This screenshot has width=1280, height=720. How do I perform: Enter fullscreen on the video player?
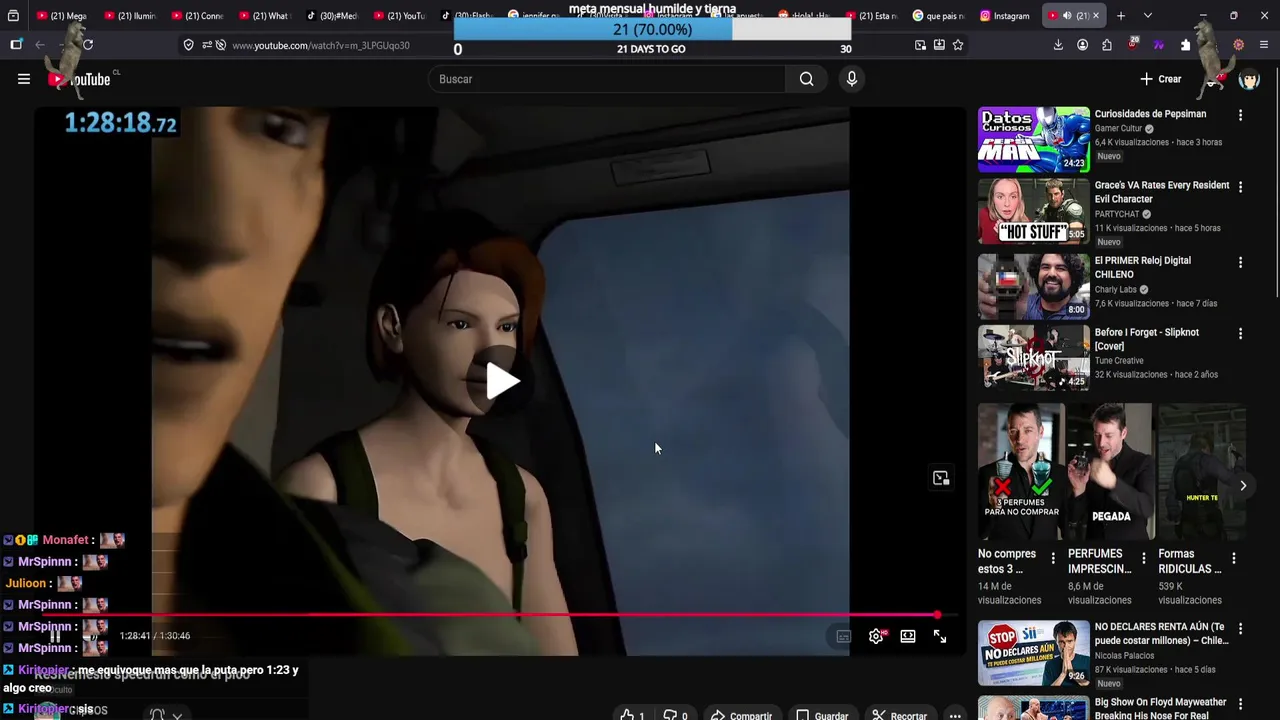click(x=940, y=636)
